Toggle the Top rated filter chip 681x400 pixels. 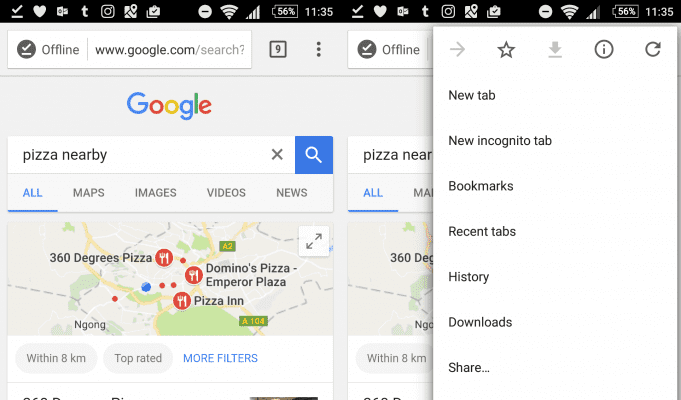point(138,358)
